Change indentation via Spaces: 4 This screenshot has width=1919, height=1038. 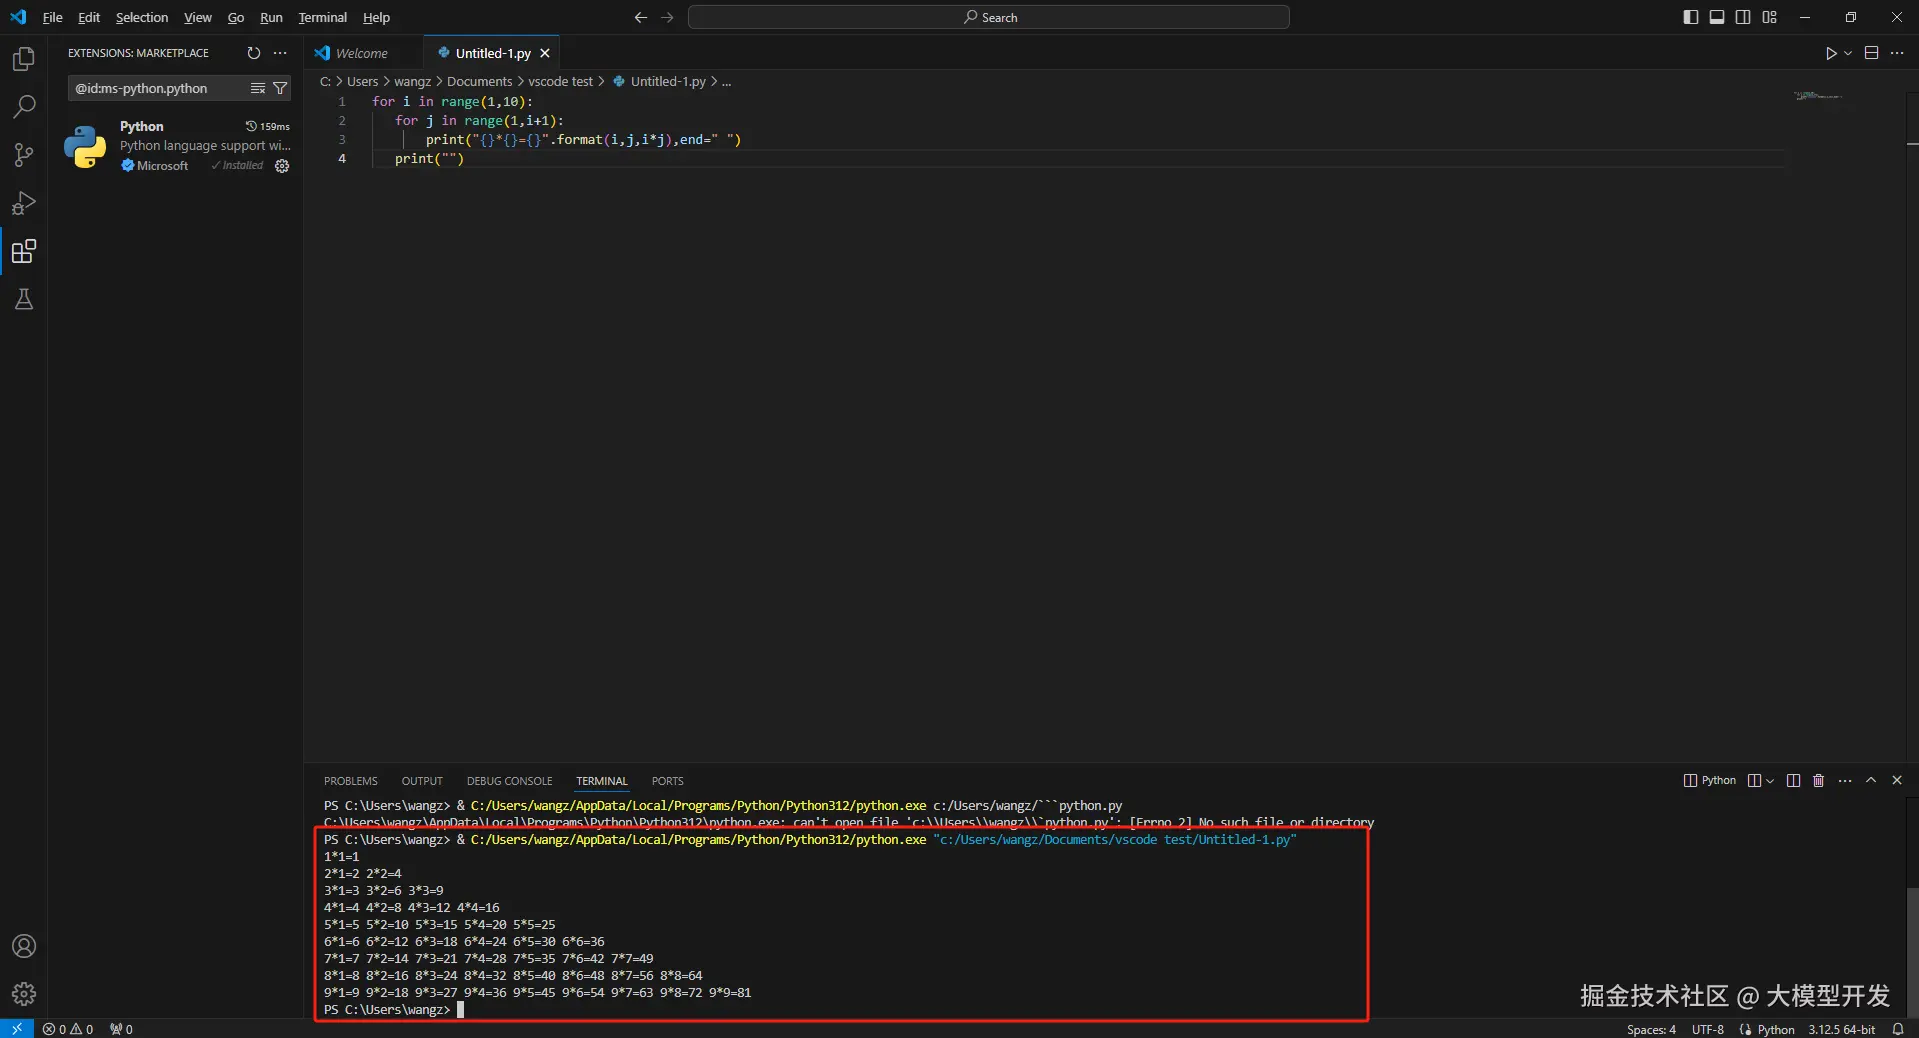click(x=1651, y=1029)
